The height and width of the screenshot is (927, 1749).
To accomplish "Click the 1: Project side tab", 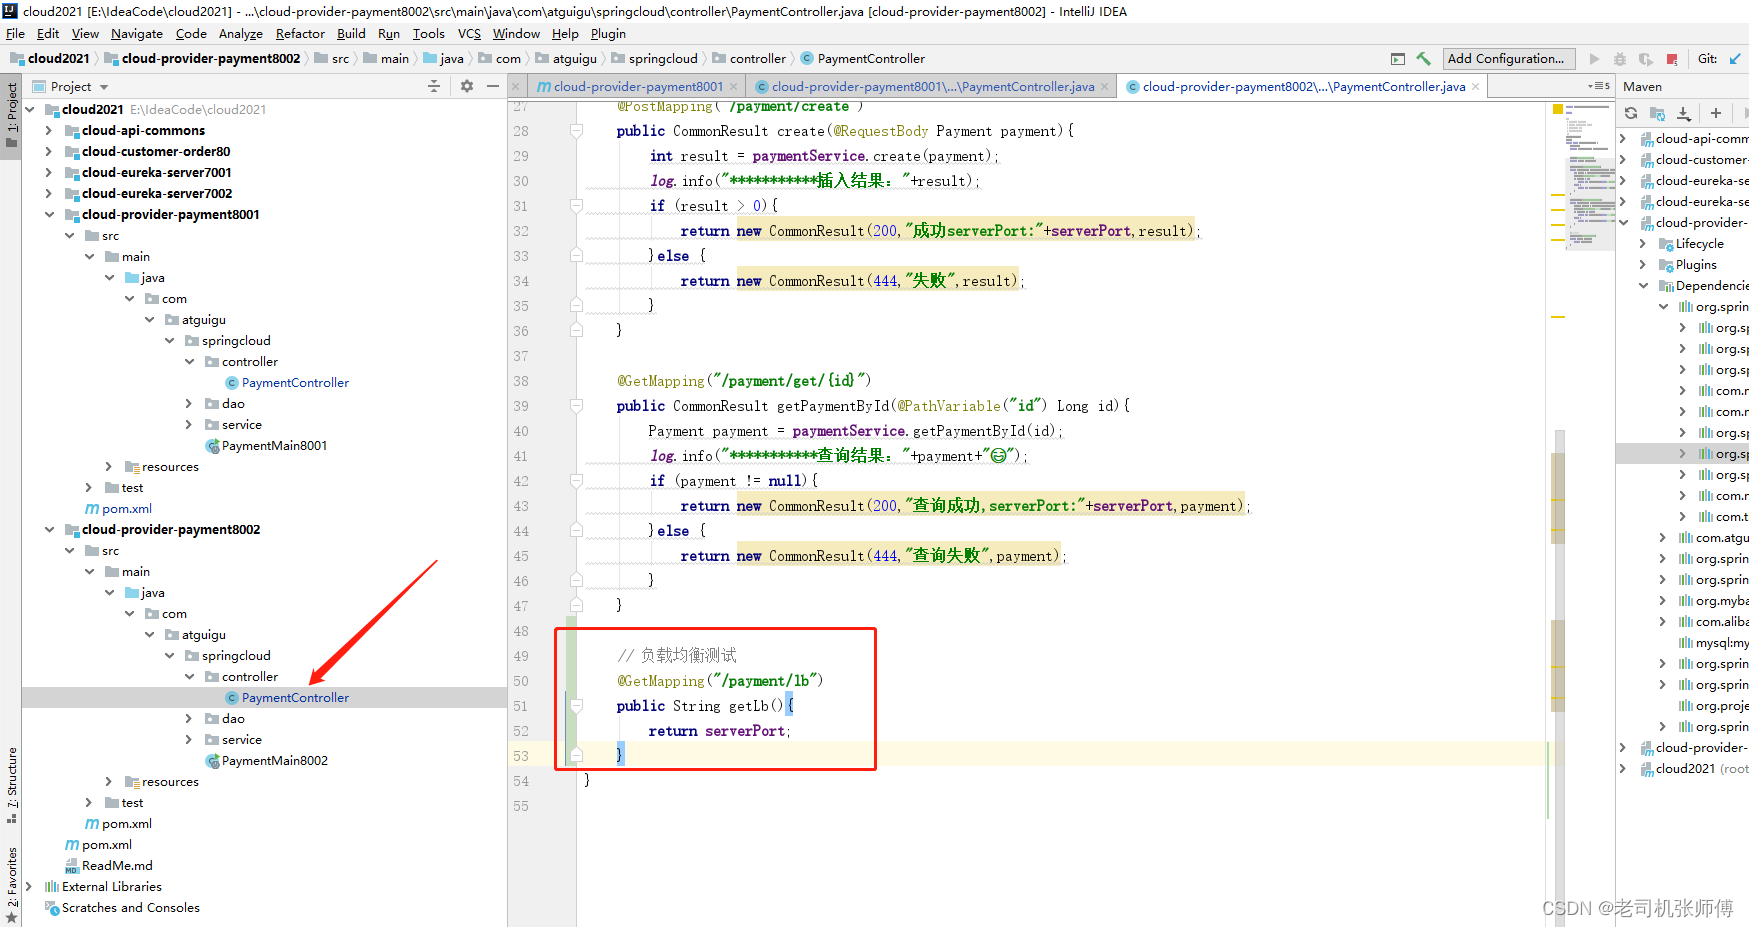I will click(12, 115).
